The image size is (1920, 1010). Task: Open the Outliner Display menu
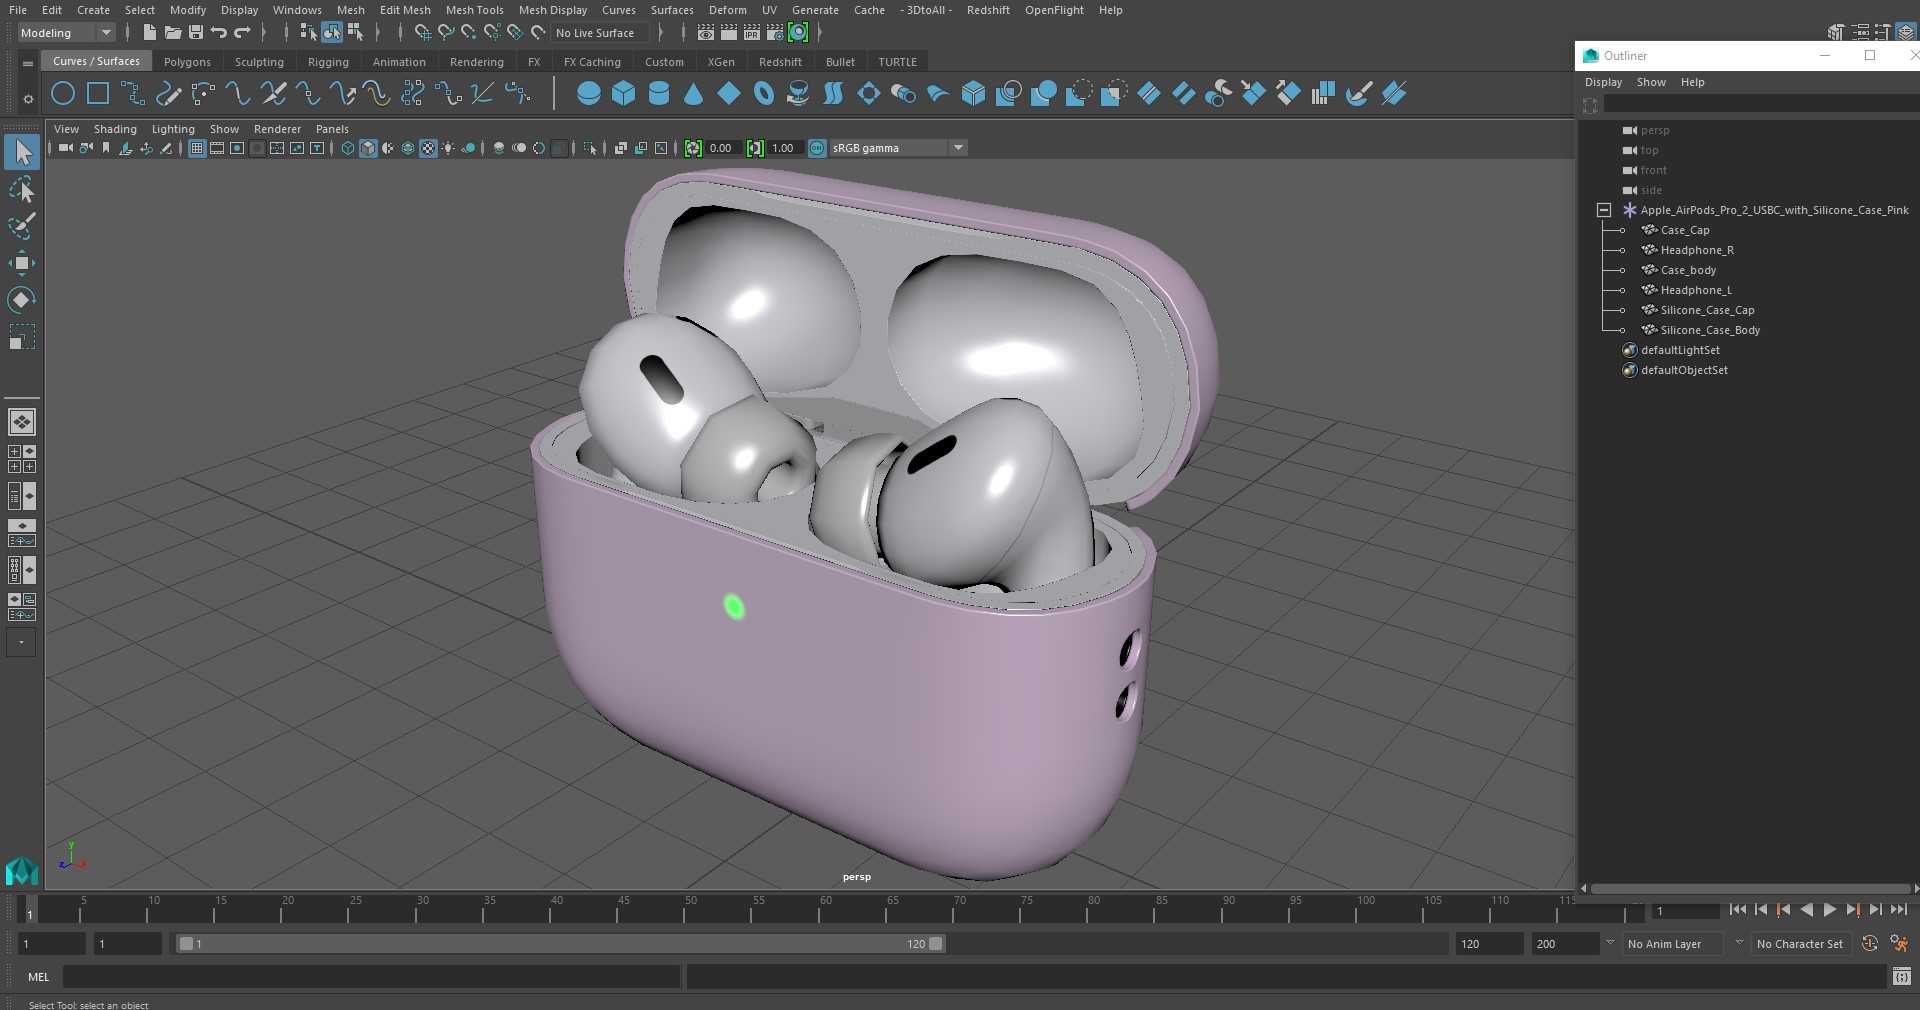pos(1603,82)
